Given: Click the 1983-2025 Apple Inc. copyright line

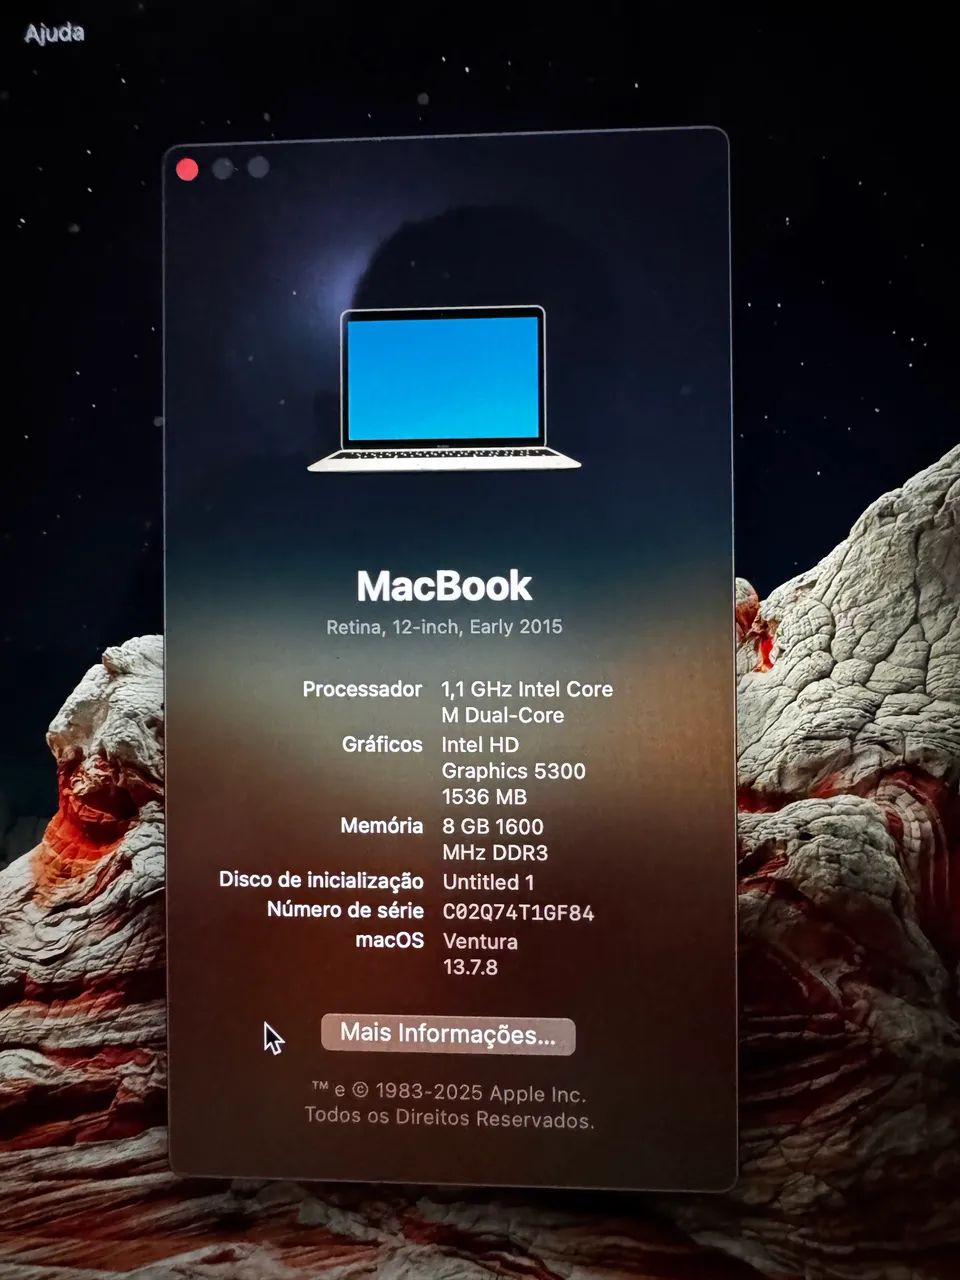Looking at the screenshot, I should tap(448, 1093).
